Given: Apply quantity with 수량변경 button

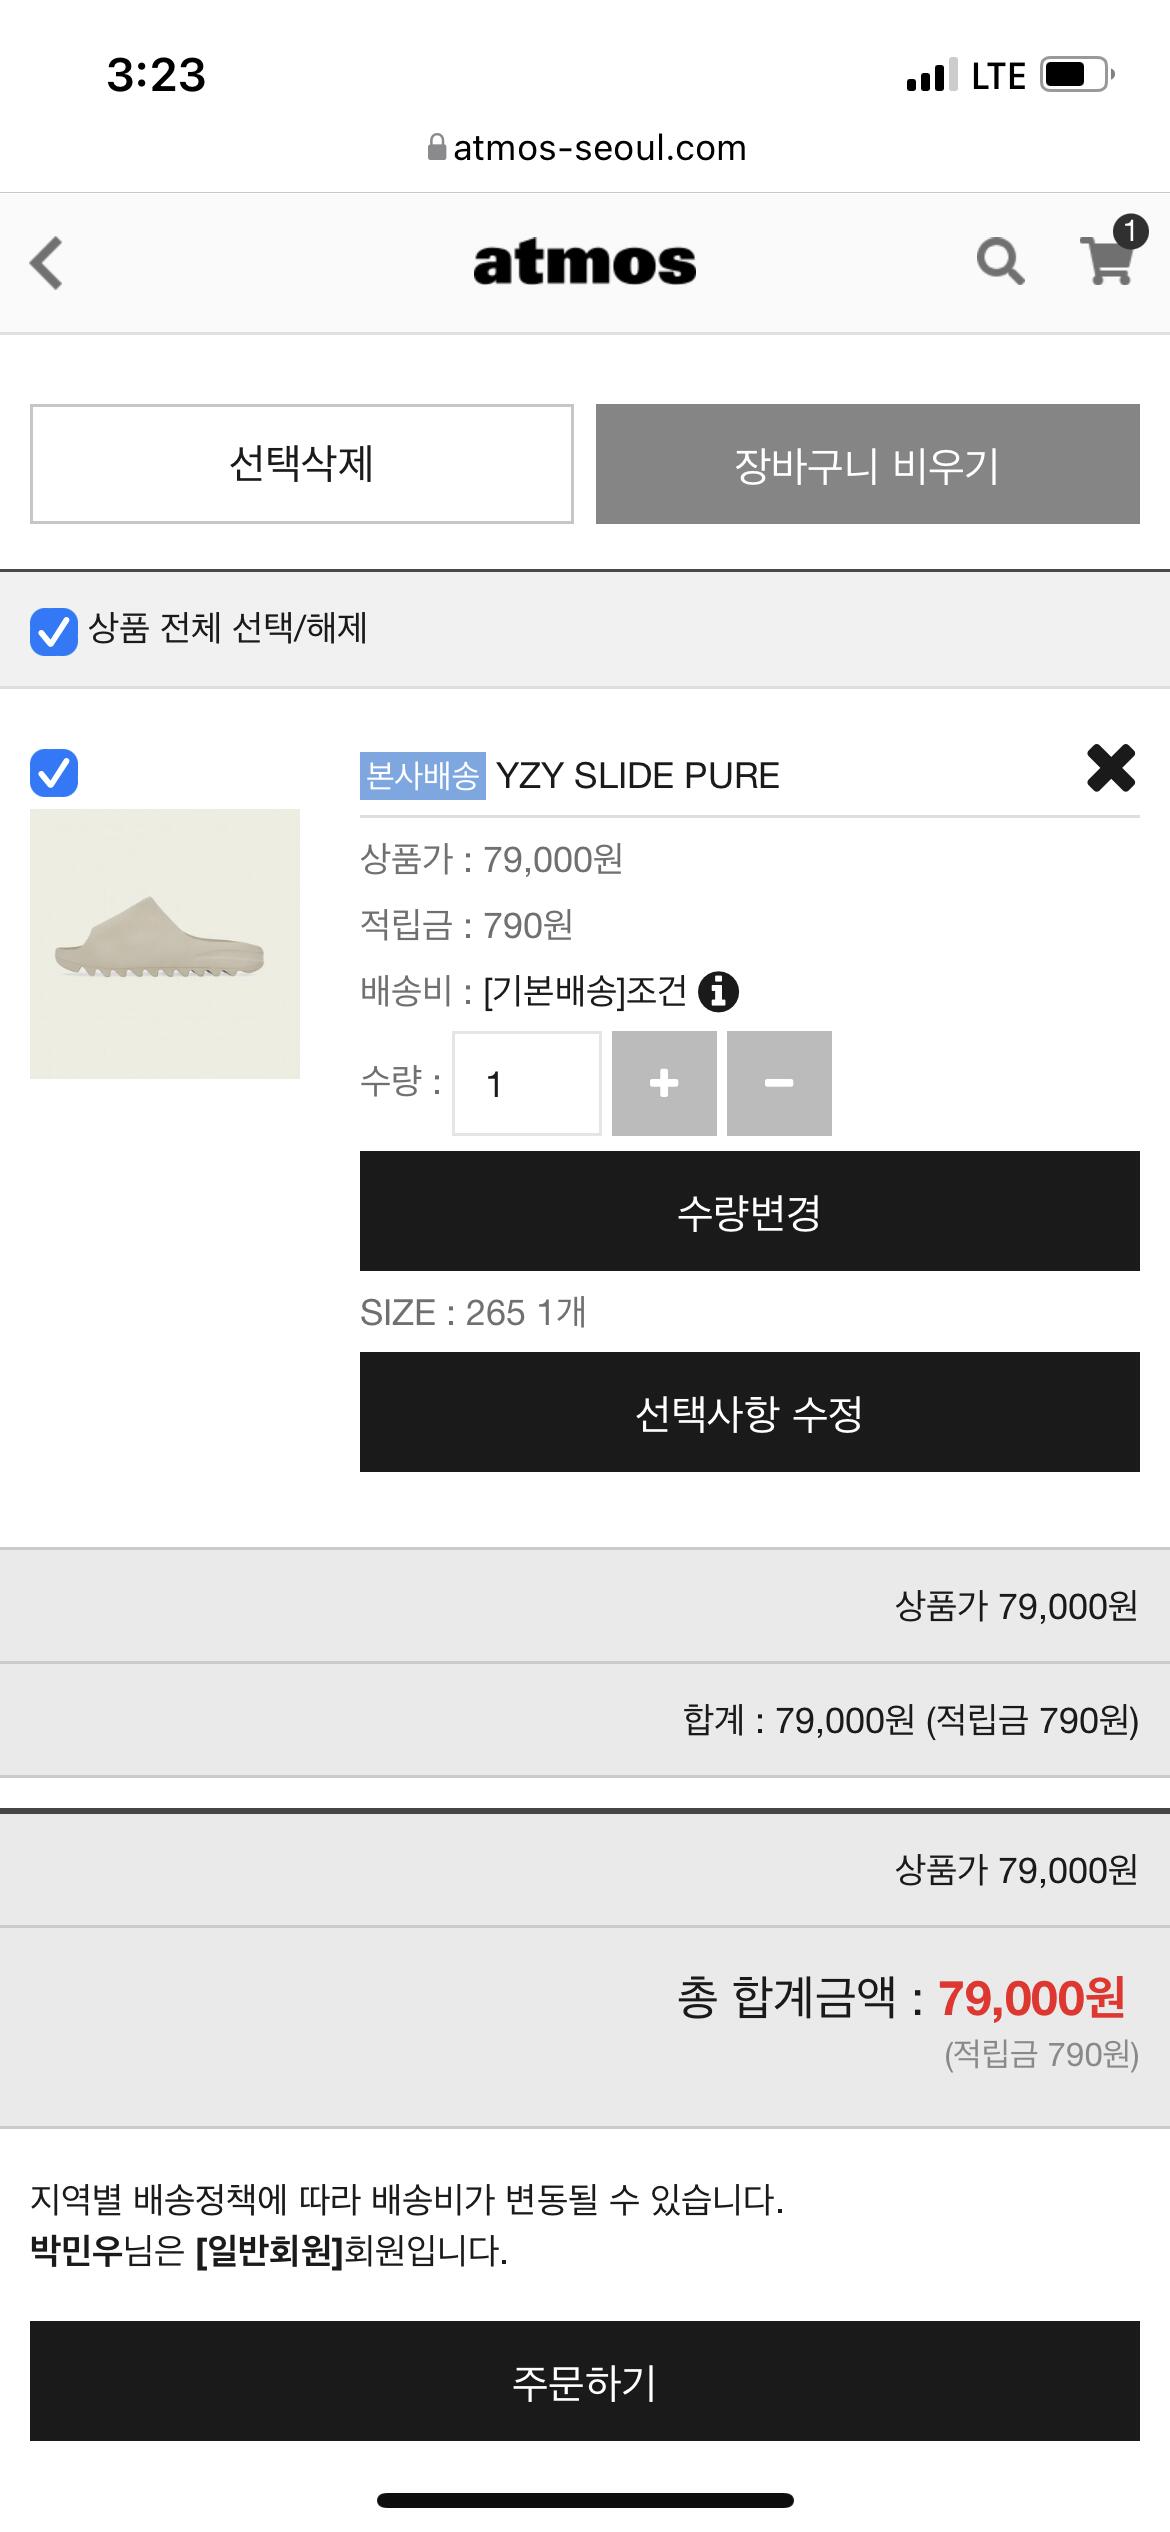Looking at the screenshot, I should click(x=749, y=1211).
